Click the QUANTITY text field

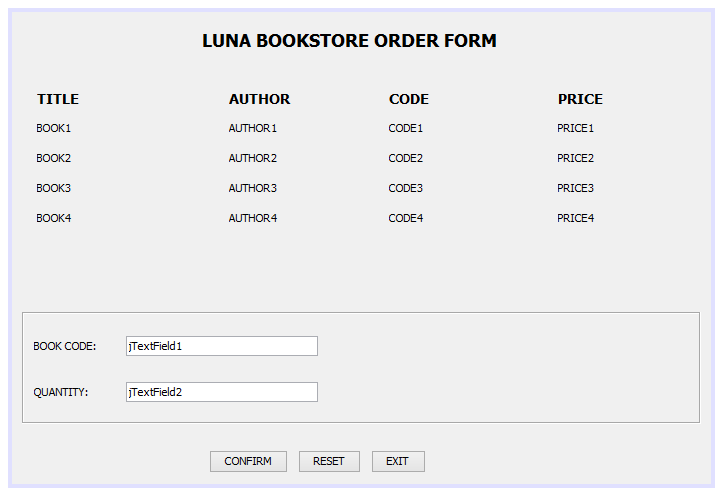coord(221,392)
